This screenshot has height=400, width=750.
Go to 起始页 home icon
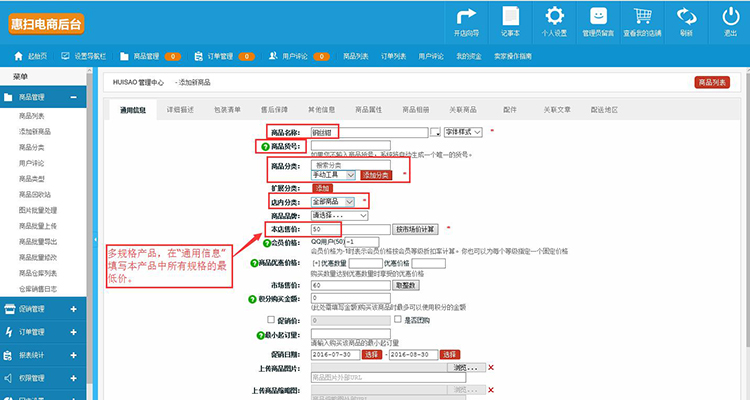click(18, 56)
